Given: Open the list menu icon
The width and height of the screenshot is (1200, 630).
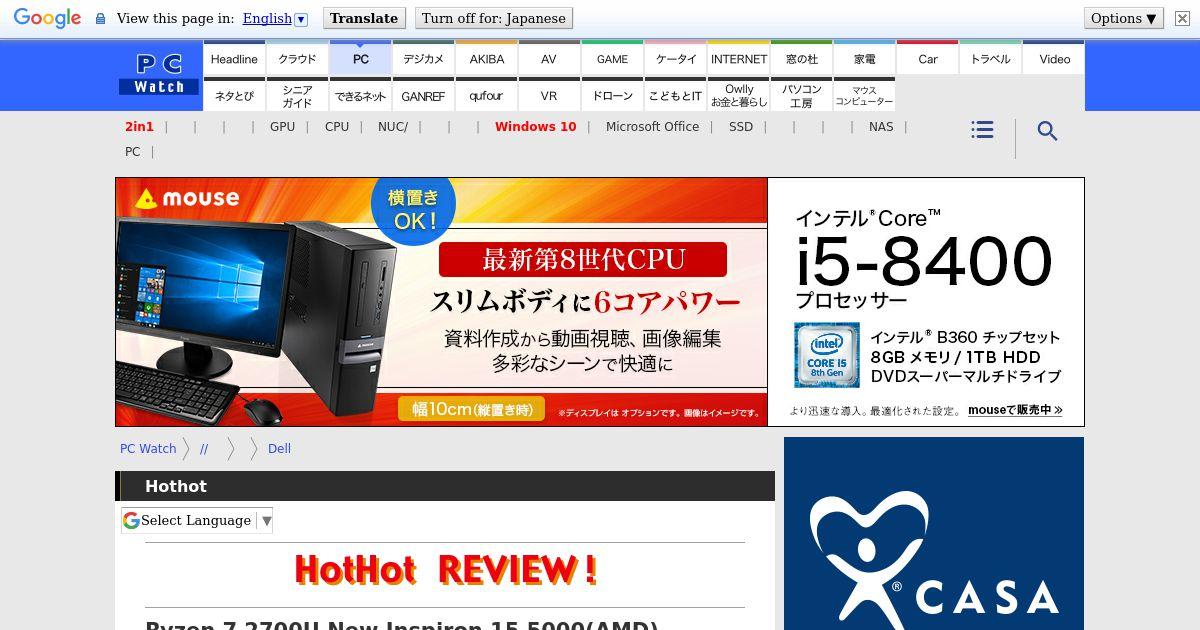Looking at the screenshot, I should 982,130.
